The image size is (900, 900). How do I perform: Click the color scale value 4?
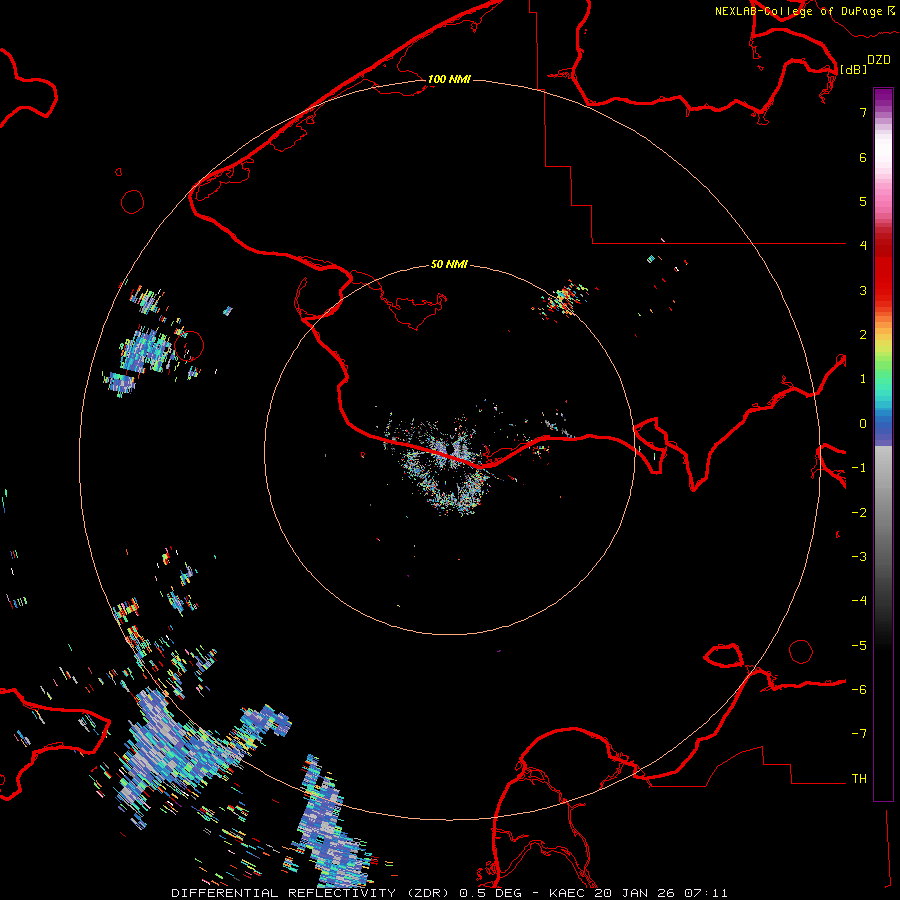tap(863, 246)
